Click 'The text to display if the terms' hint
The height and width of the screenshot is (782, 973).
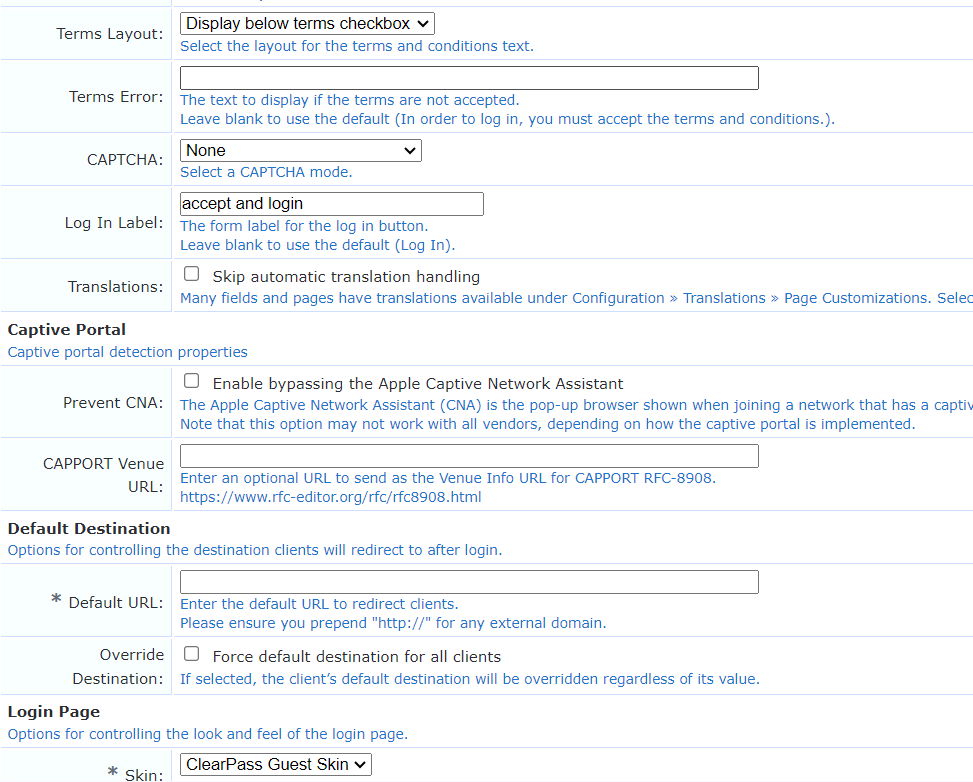(349, 100)
